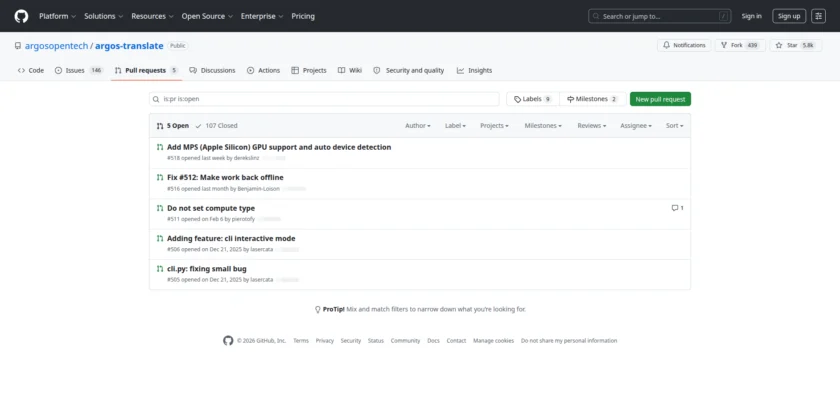Open the footer Status link
The height and width of the screenshot is (405, 840).
376,341
